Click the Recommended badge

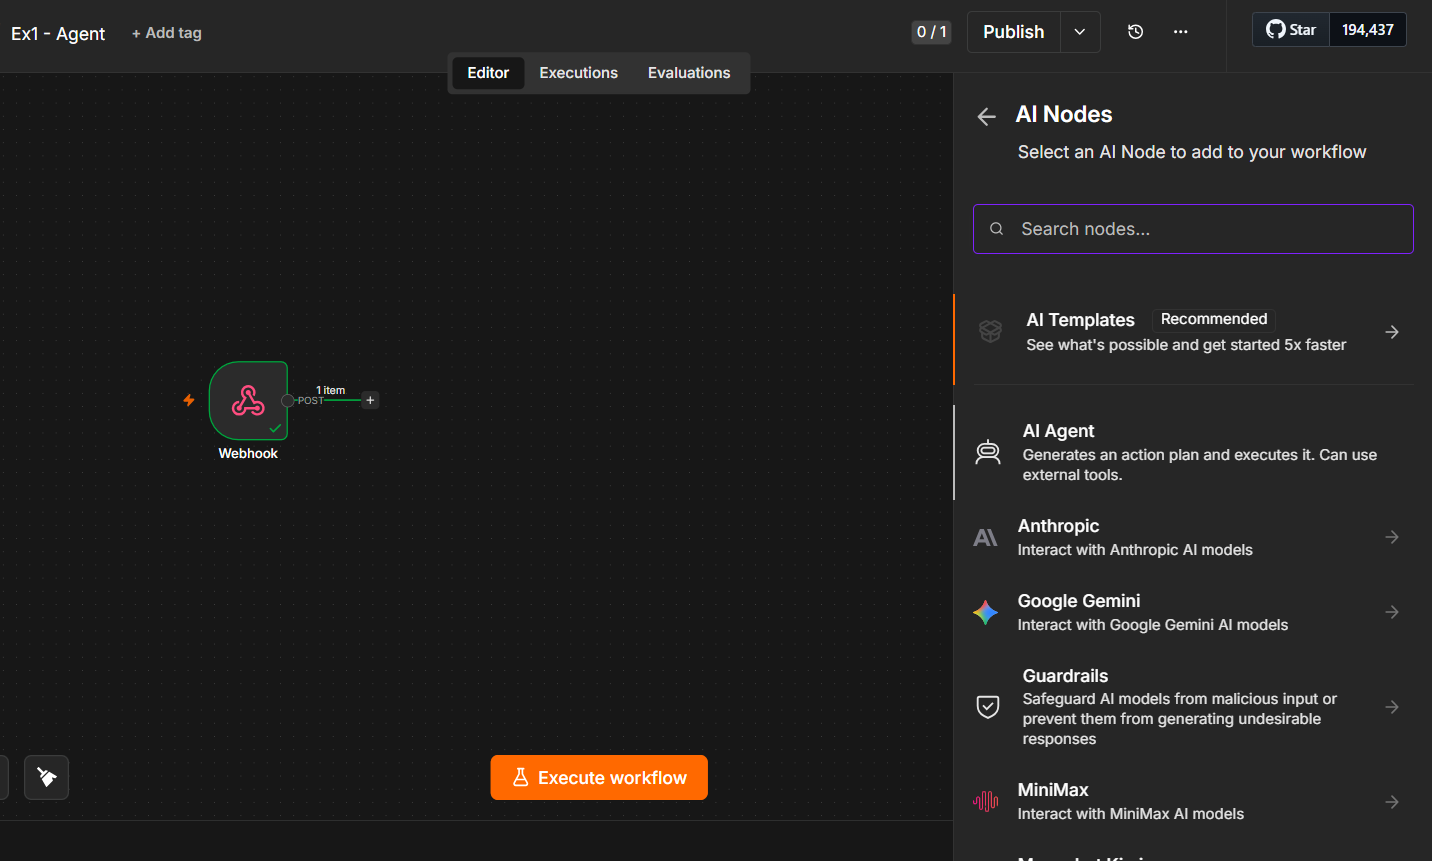(x=1214, y=319)
